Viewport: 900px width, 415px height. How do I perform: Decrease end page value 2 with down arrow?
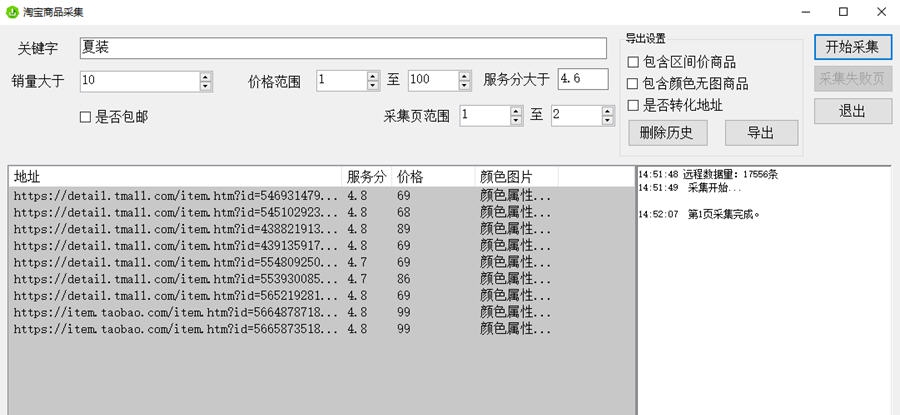coord(608,121)
